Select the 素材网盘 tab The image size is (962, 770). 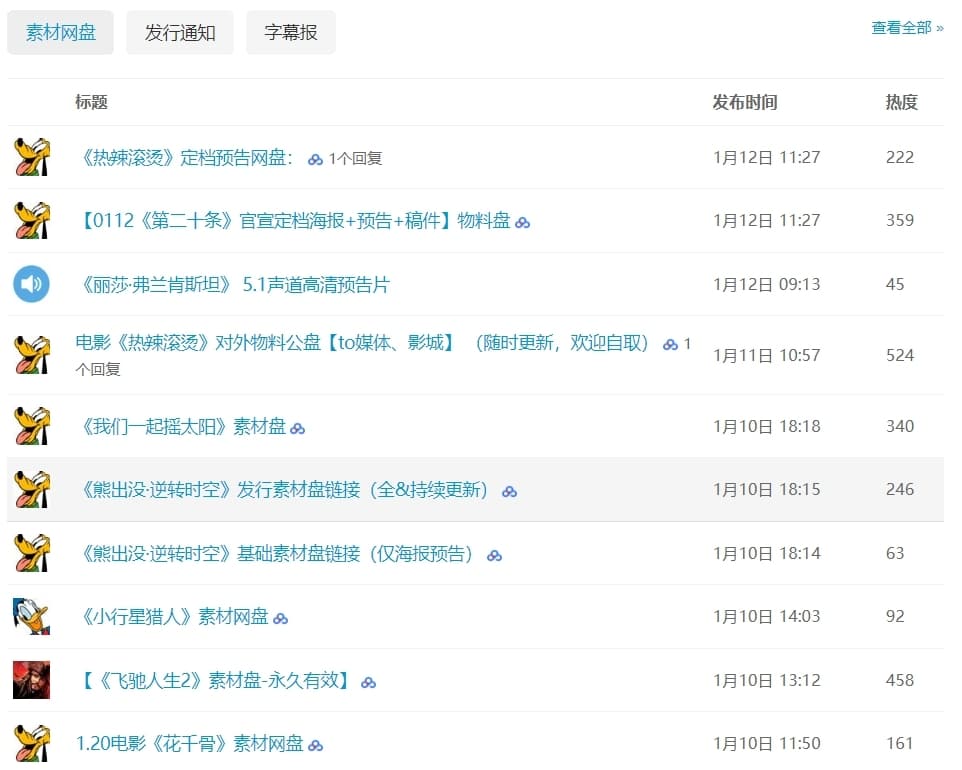tap(60, 33)
